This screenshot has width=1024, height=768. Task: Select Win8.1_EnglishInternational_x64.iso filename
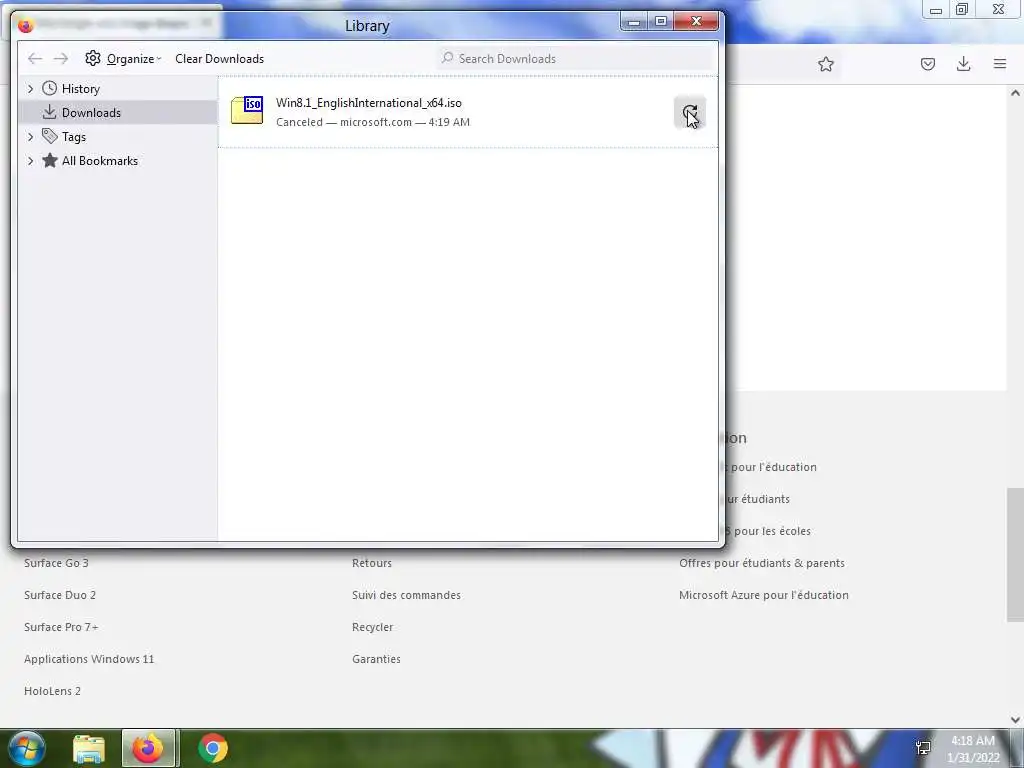pos(368,103)
